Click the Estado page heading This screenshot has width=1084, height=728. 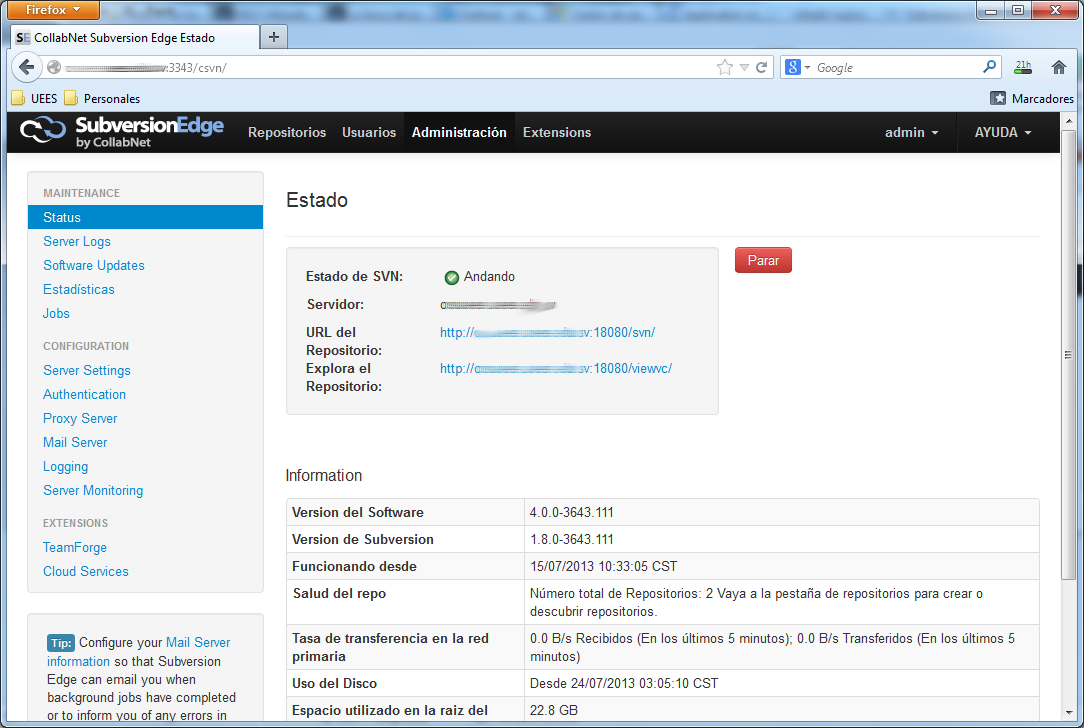[317, 200]
